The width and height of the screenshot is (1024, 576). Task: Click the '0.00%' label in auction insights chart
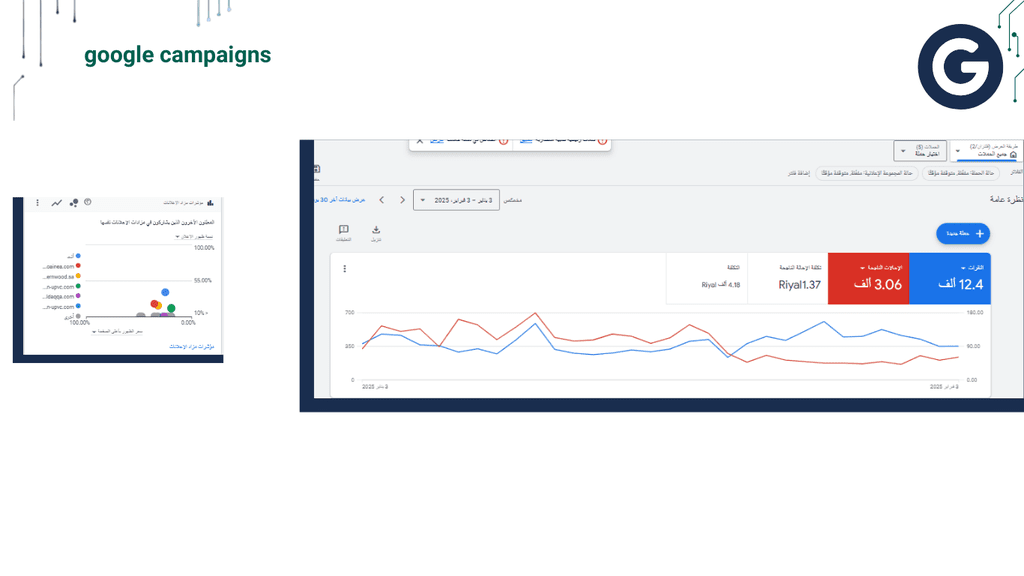click(188, 323)
